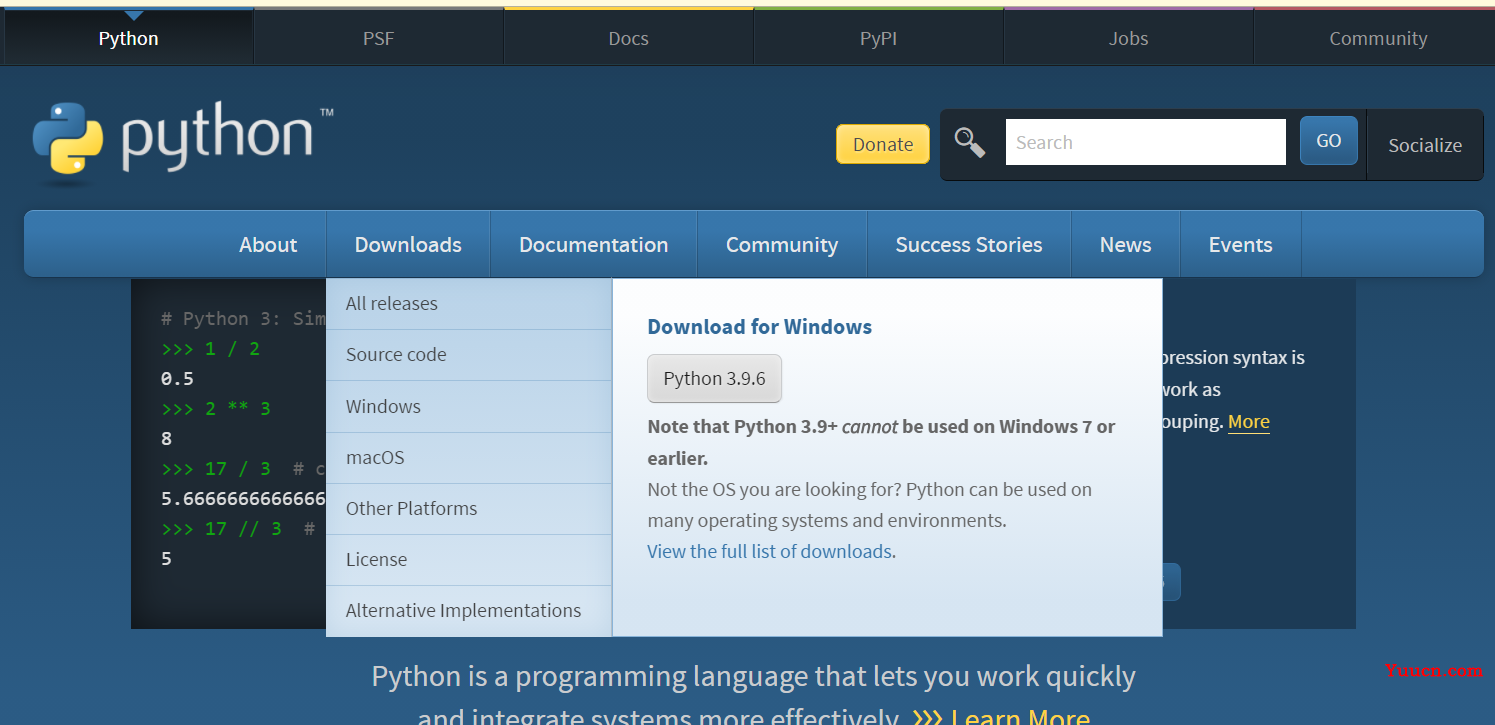This screenshot has height=725, width=1495.
Task: Switch to the Docs top tab
Action: [629, 38]
